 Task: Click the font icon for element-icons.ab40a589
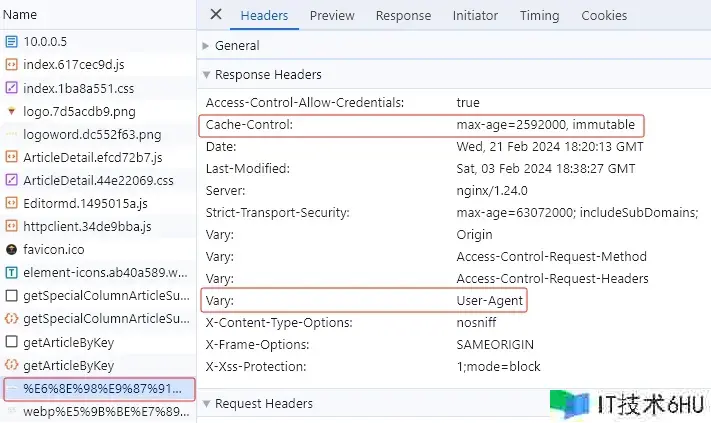(12, 272)
